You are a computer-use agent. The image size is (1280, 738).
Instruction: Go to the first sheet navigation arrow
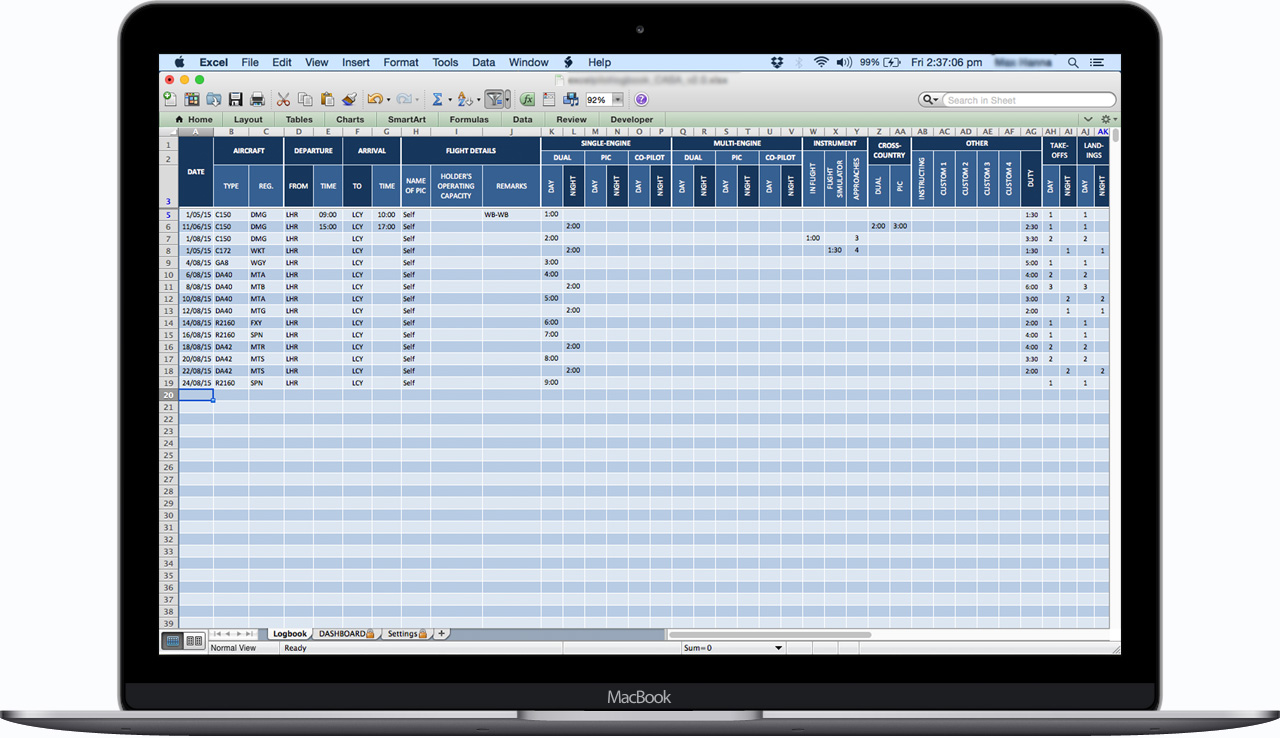pyautogui.click(x=216, y=634)
